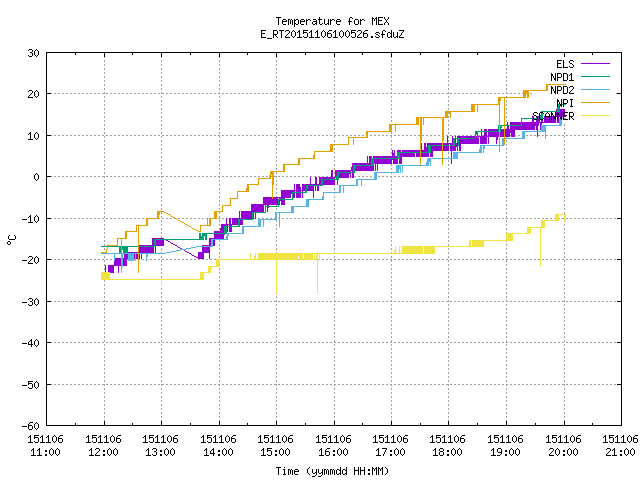Click the yellow SCANNER legend line sample
Screen dimensions: 640x480
(595, 116)
